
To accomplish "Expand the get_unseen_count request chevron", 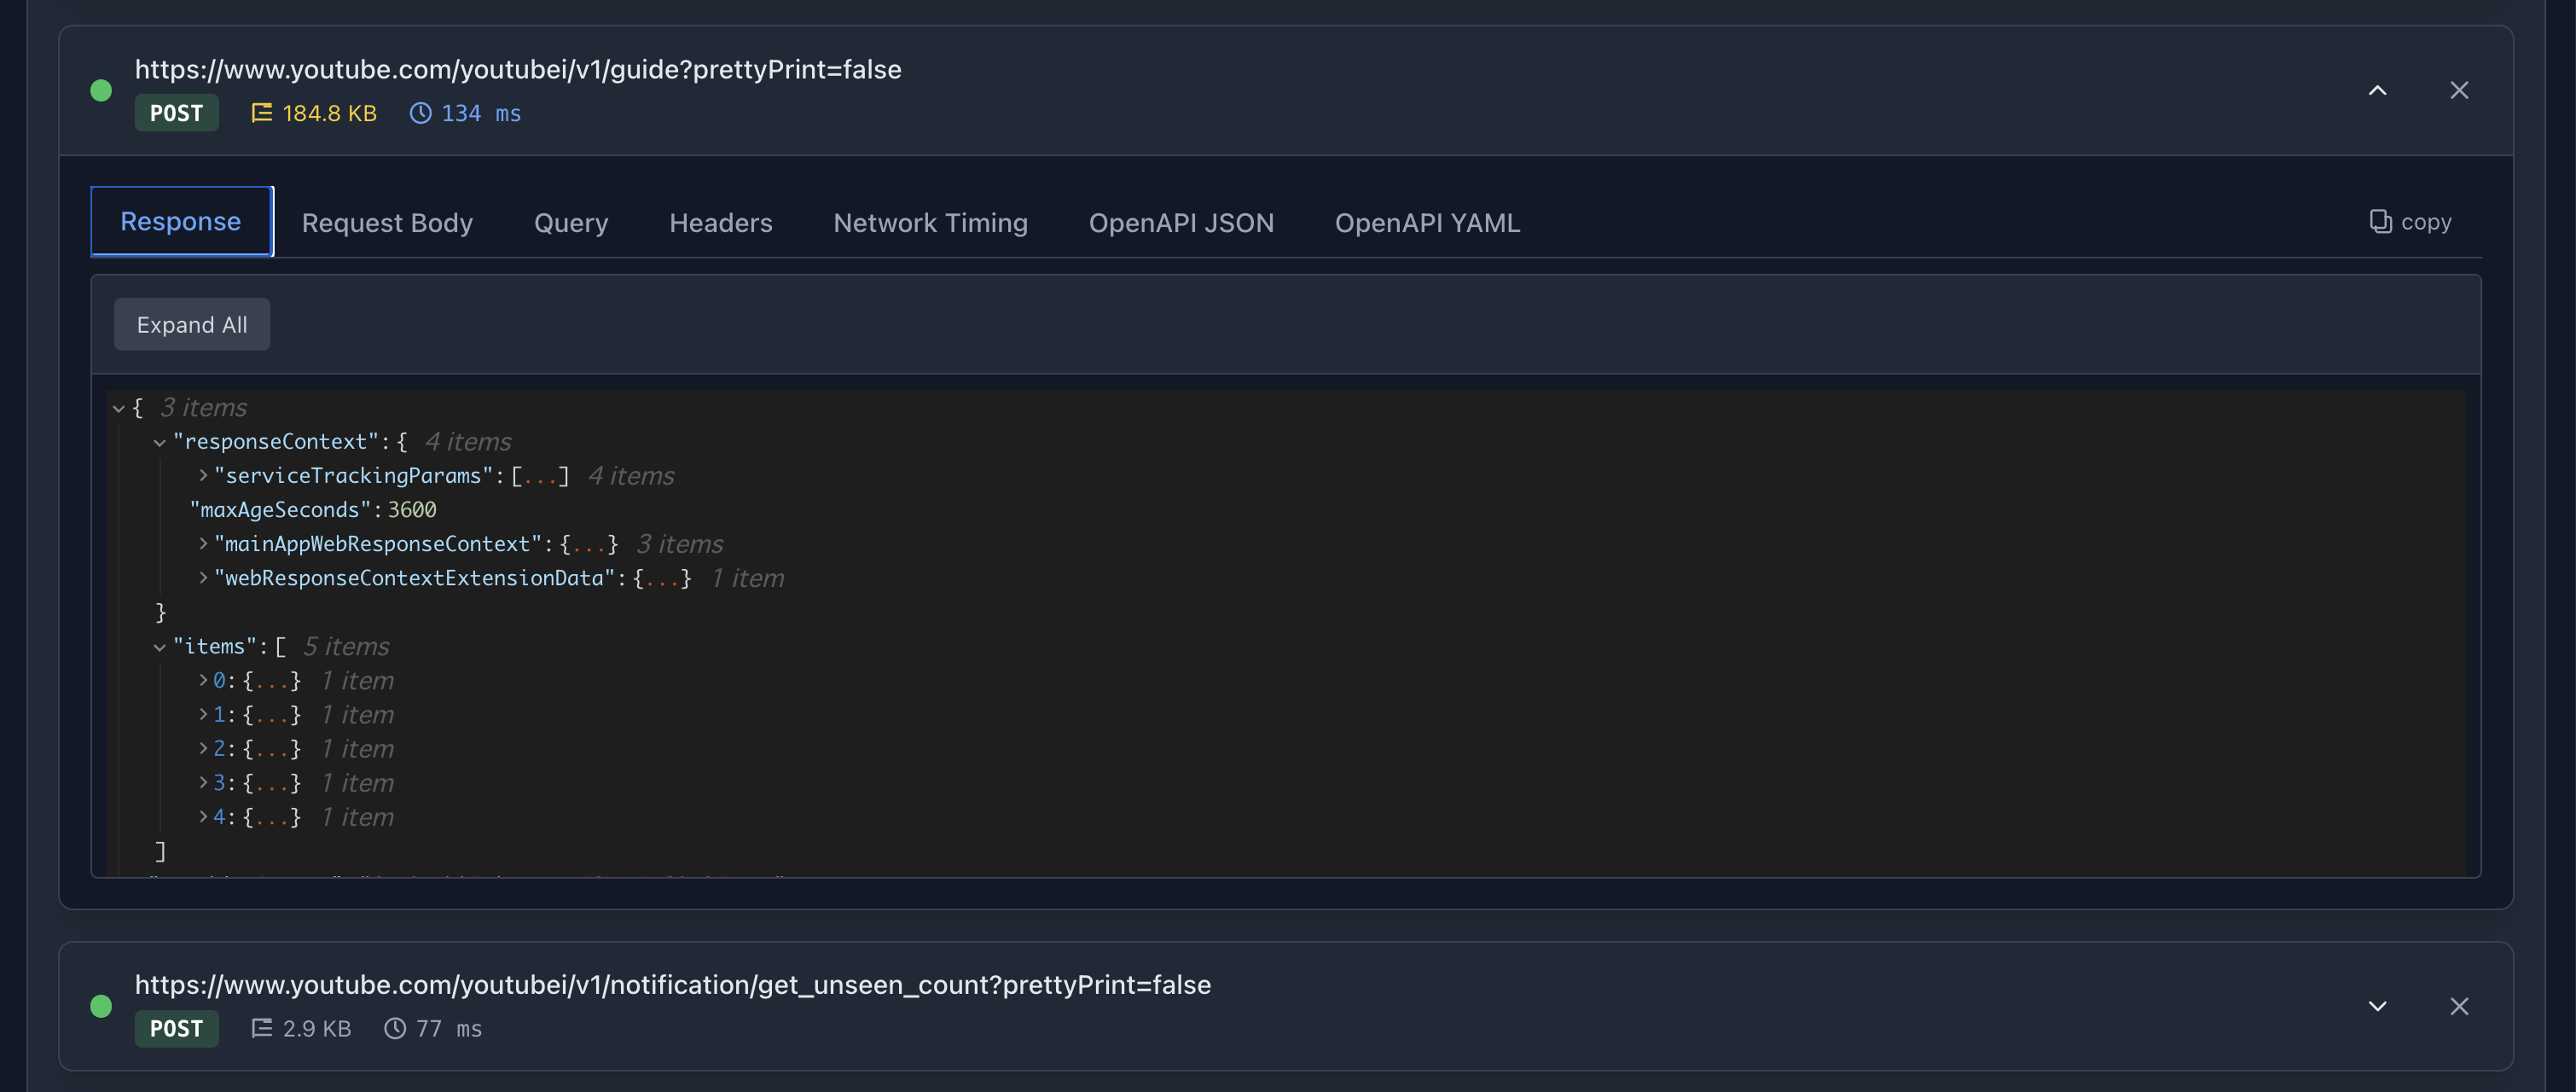I will click(x=2377, y=1006).
